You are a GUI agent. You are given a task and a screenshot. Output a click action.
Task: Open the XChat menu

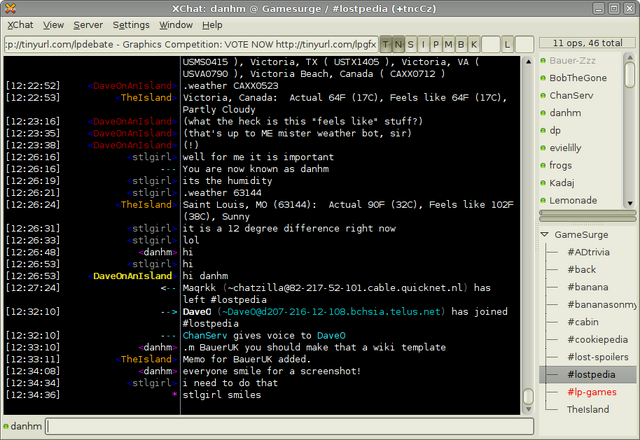click(x=20, y=25)
